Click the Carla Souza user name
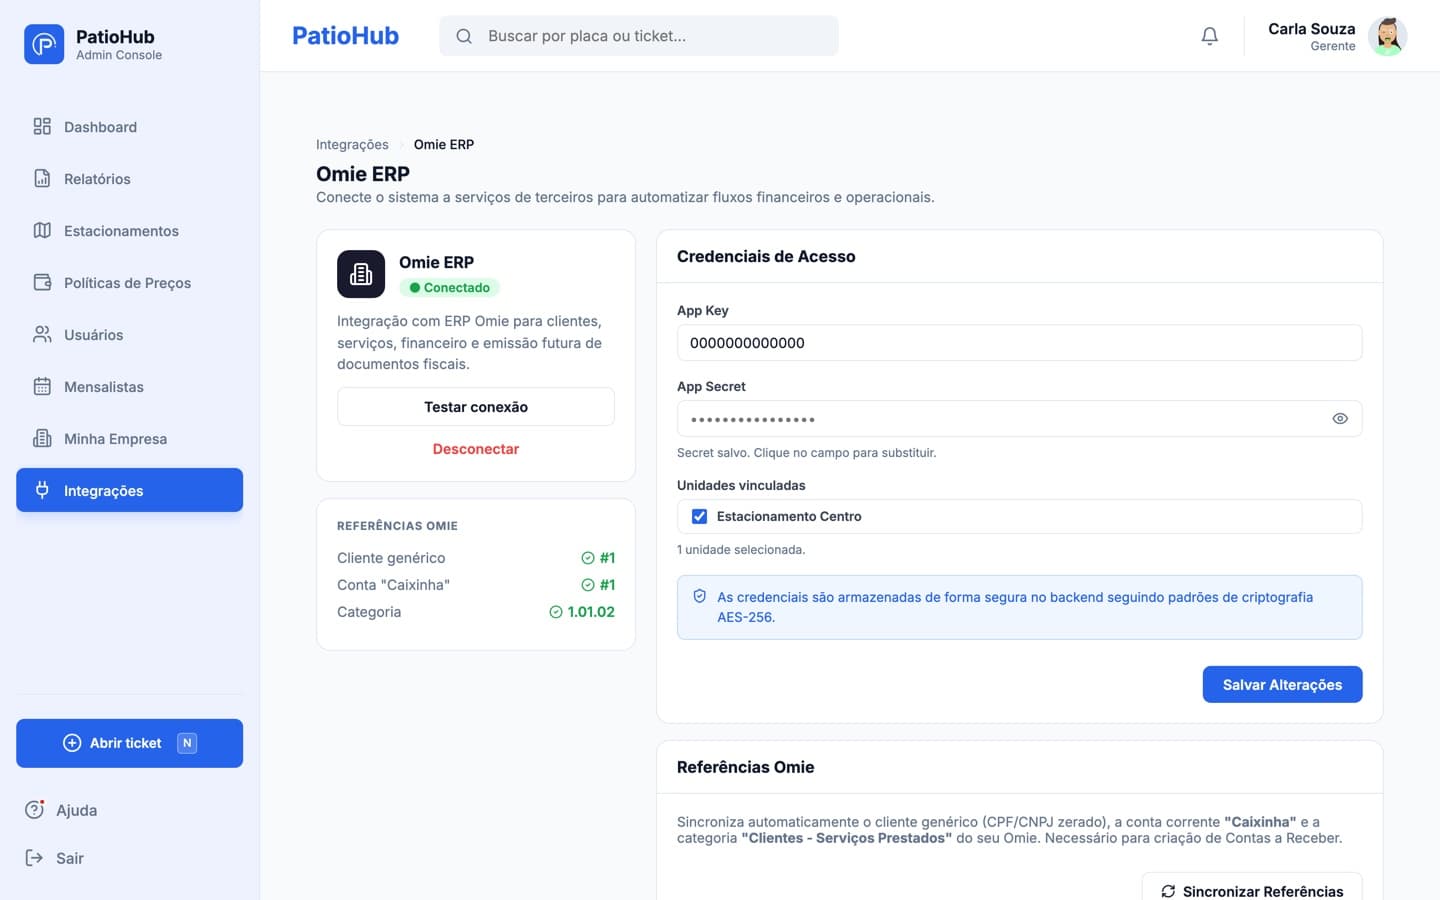 [x=1311, y=29]
